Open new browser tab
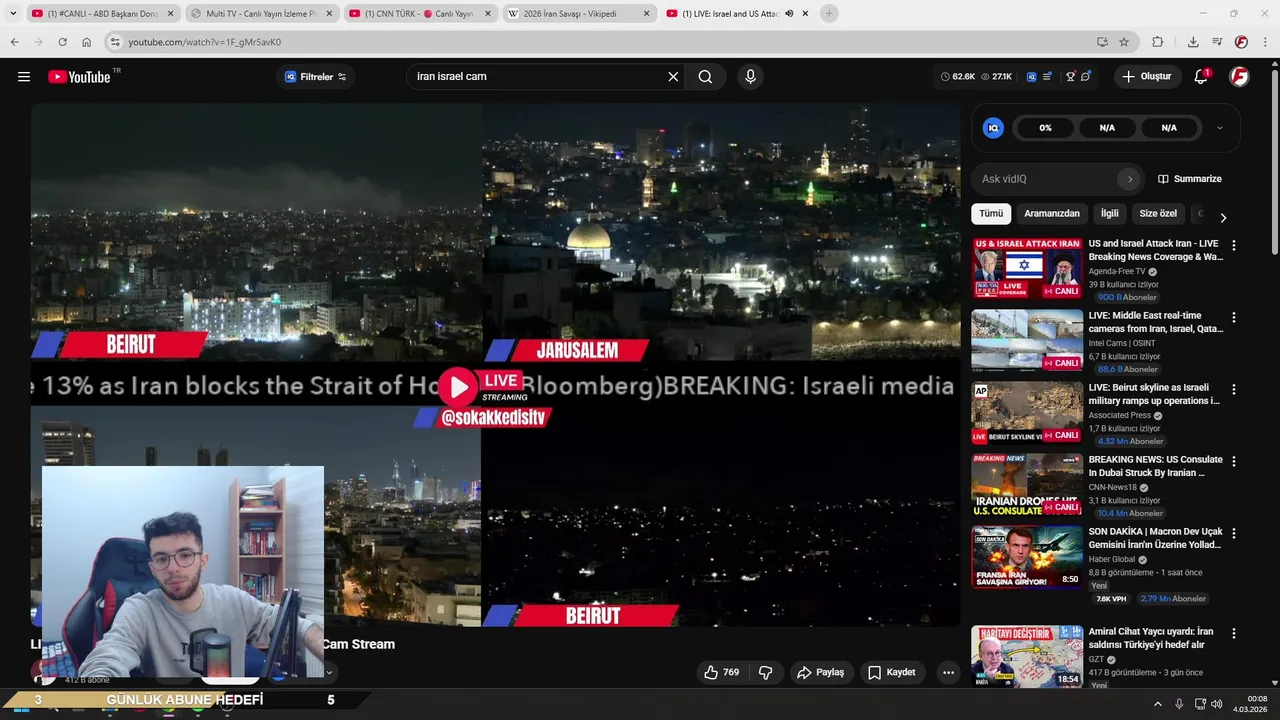Viewport: 1280px width, 720px height. click(x=829, y=14)
